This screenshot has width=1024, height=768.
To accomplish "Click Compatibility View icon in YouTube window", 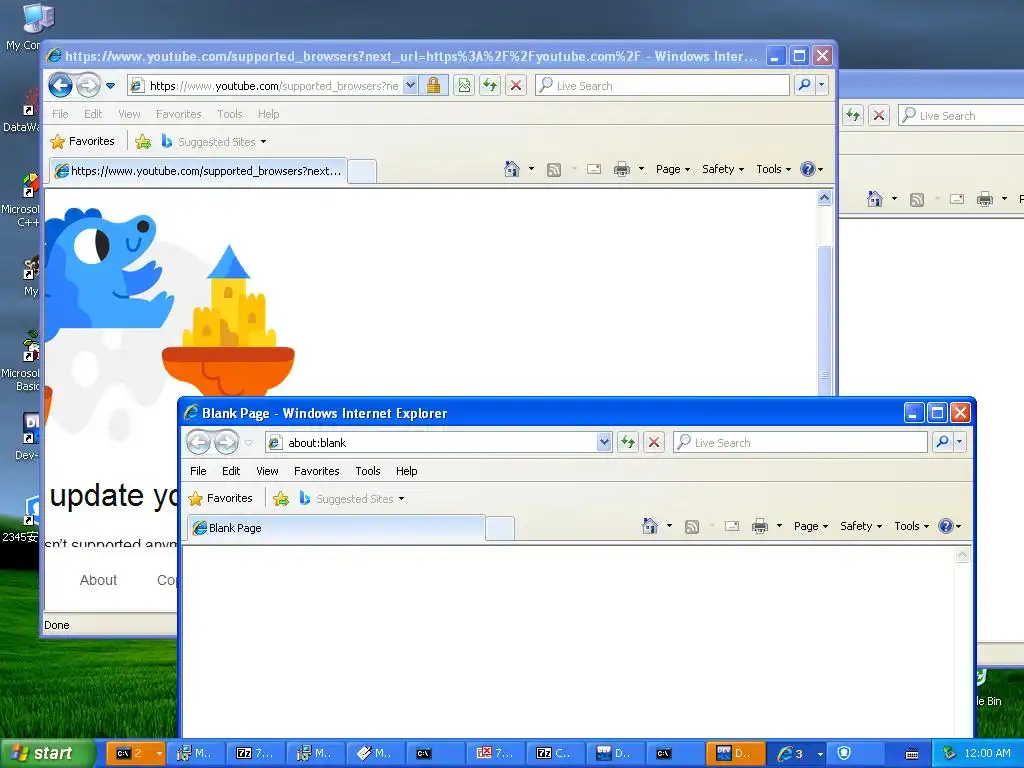I will [x=464, y=86].
